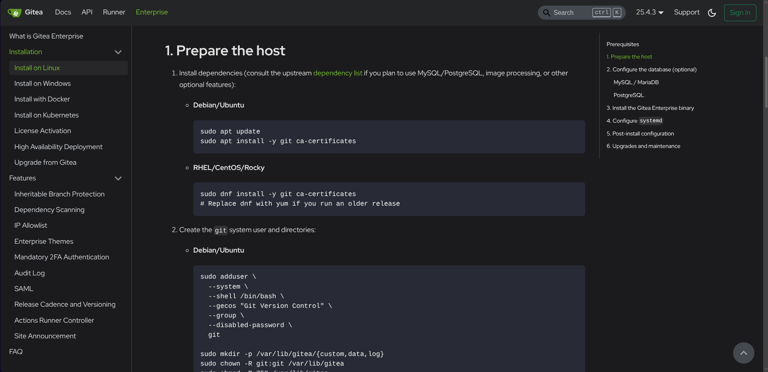Viewport: 768px width, 372px height.
Task: Jump to Install the Gitea Enterprise binary
Action: pos(650,108)
